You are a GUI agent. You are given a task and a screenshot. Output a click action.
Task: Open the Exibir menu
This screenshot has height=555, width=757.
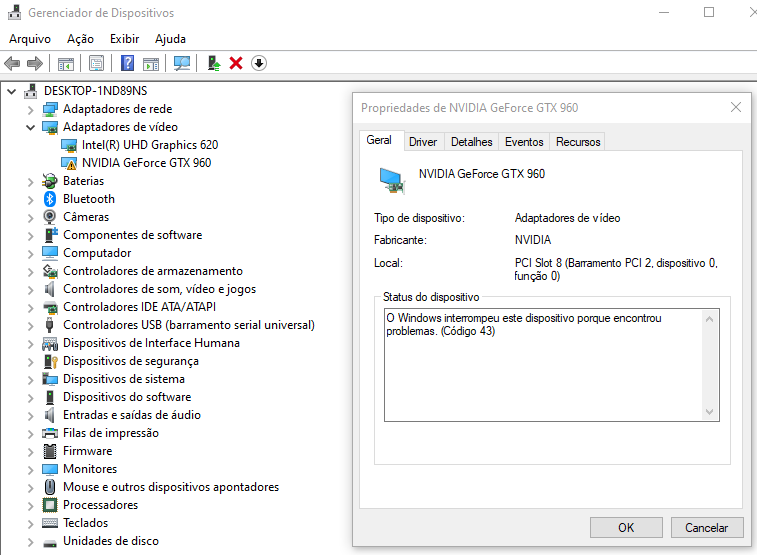(125, 39)
